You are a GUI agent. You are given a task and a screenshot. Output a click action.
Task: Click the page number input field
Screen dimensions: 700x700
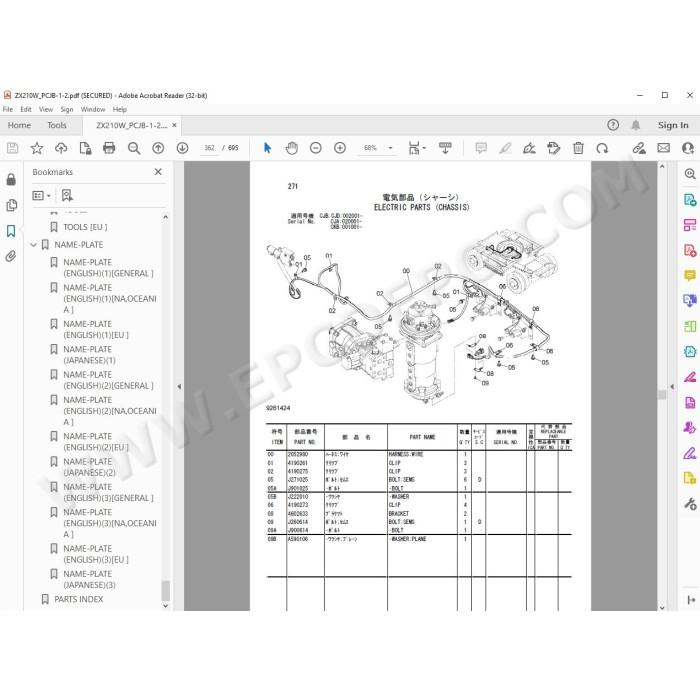[x=209, y=148]
